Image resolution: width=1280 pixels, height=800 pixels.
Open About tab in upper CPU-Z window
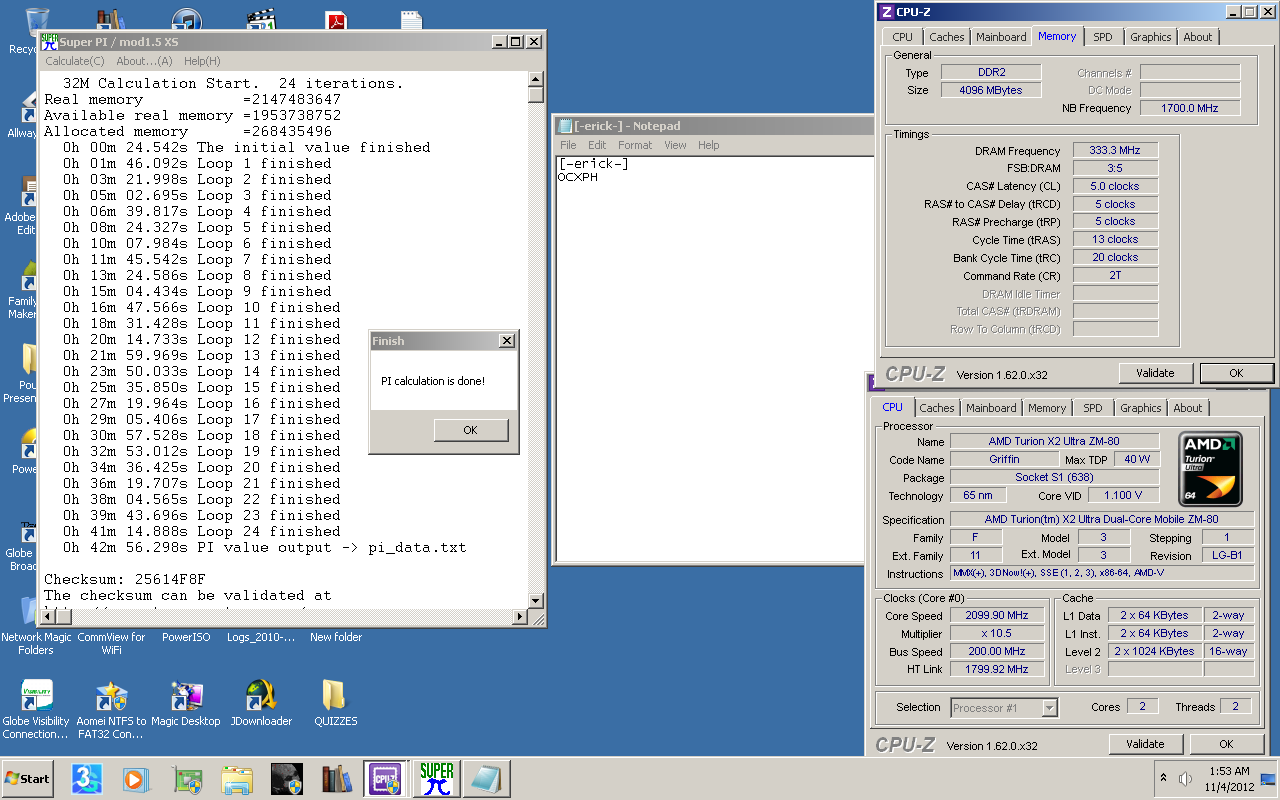pyautogui.click(x=1198, y=37)
